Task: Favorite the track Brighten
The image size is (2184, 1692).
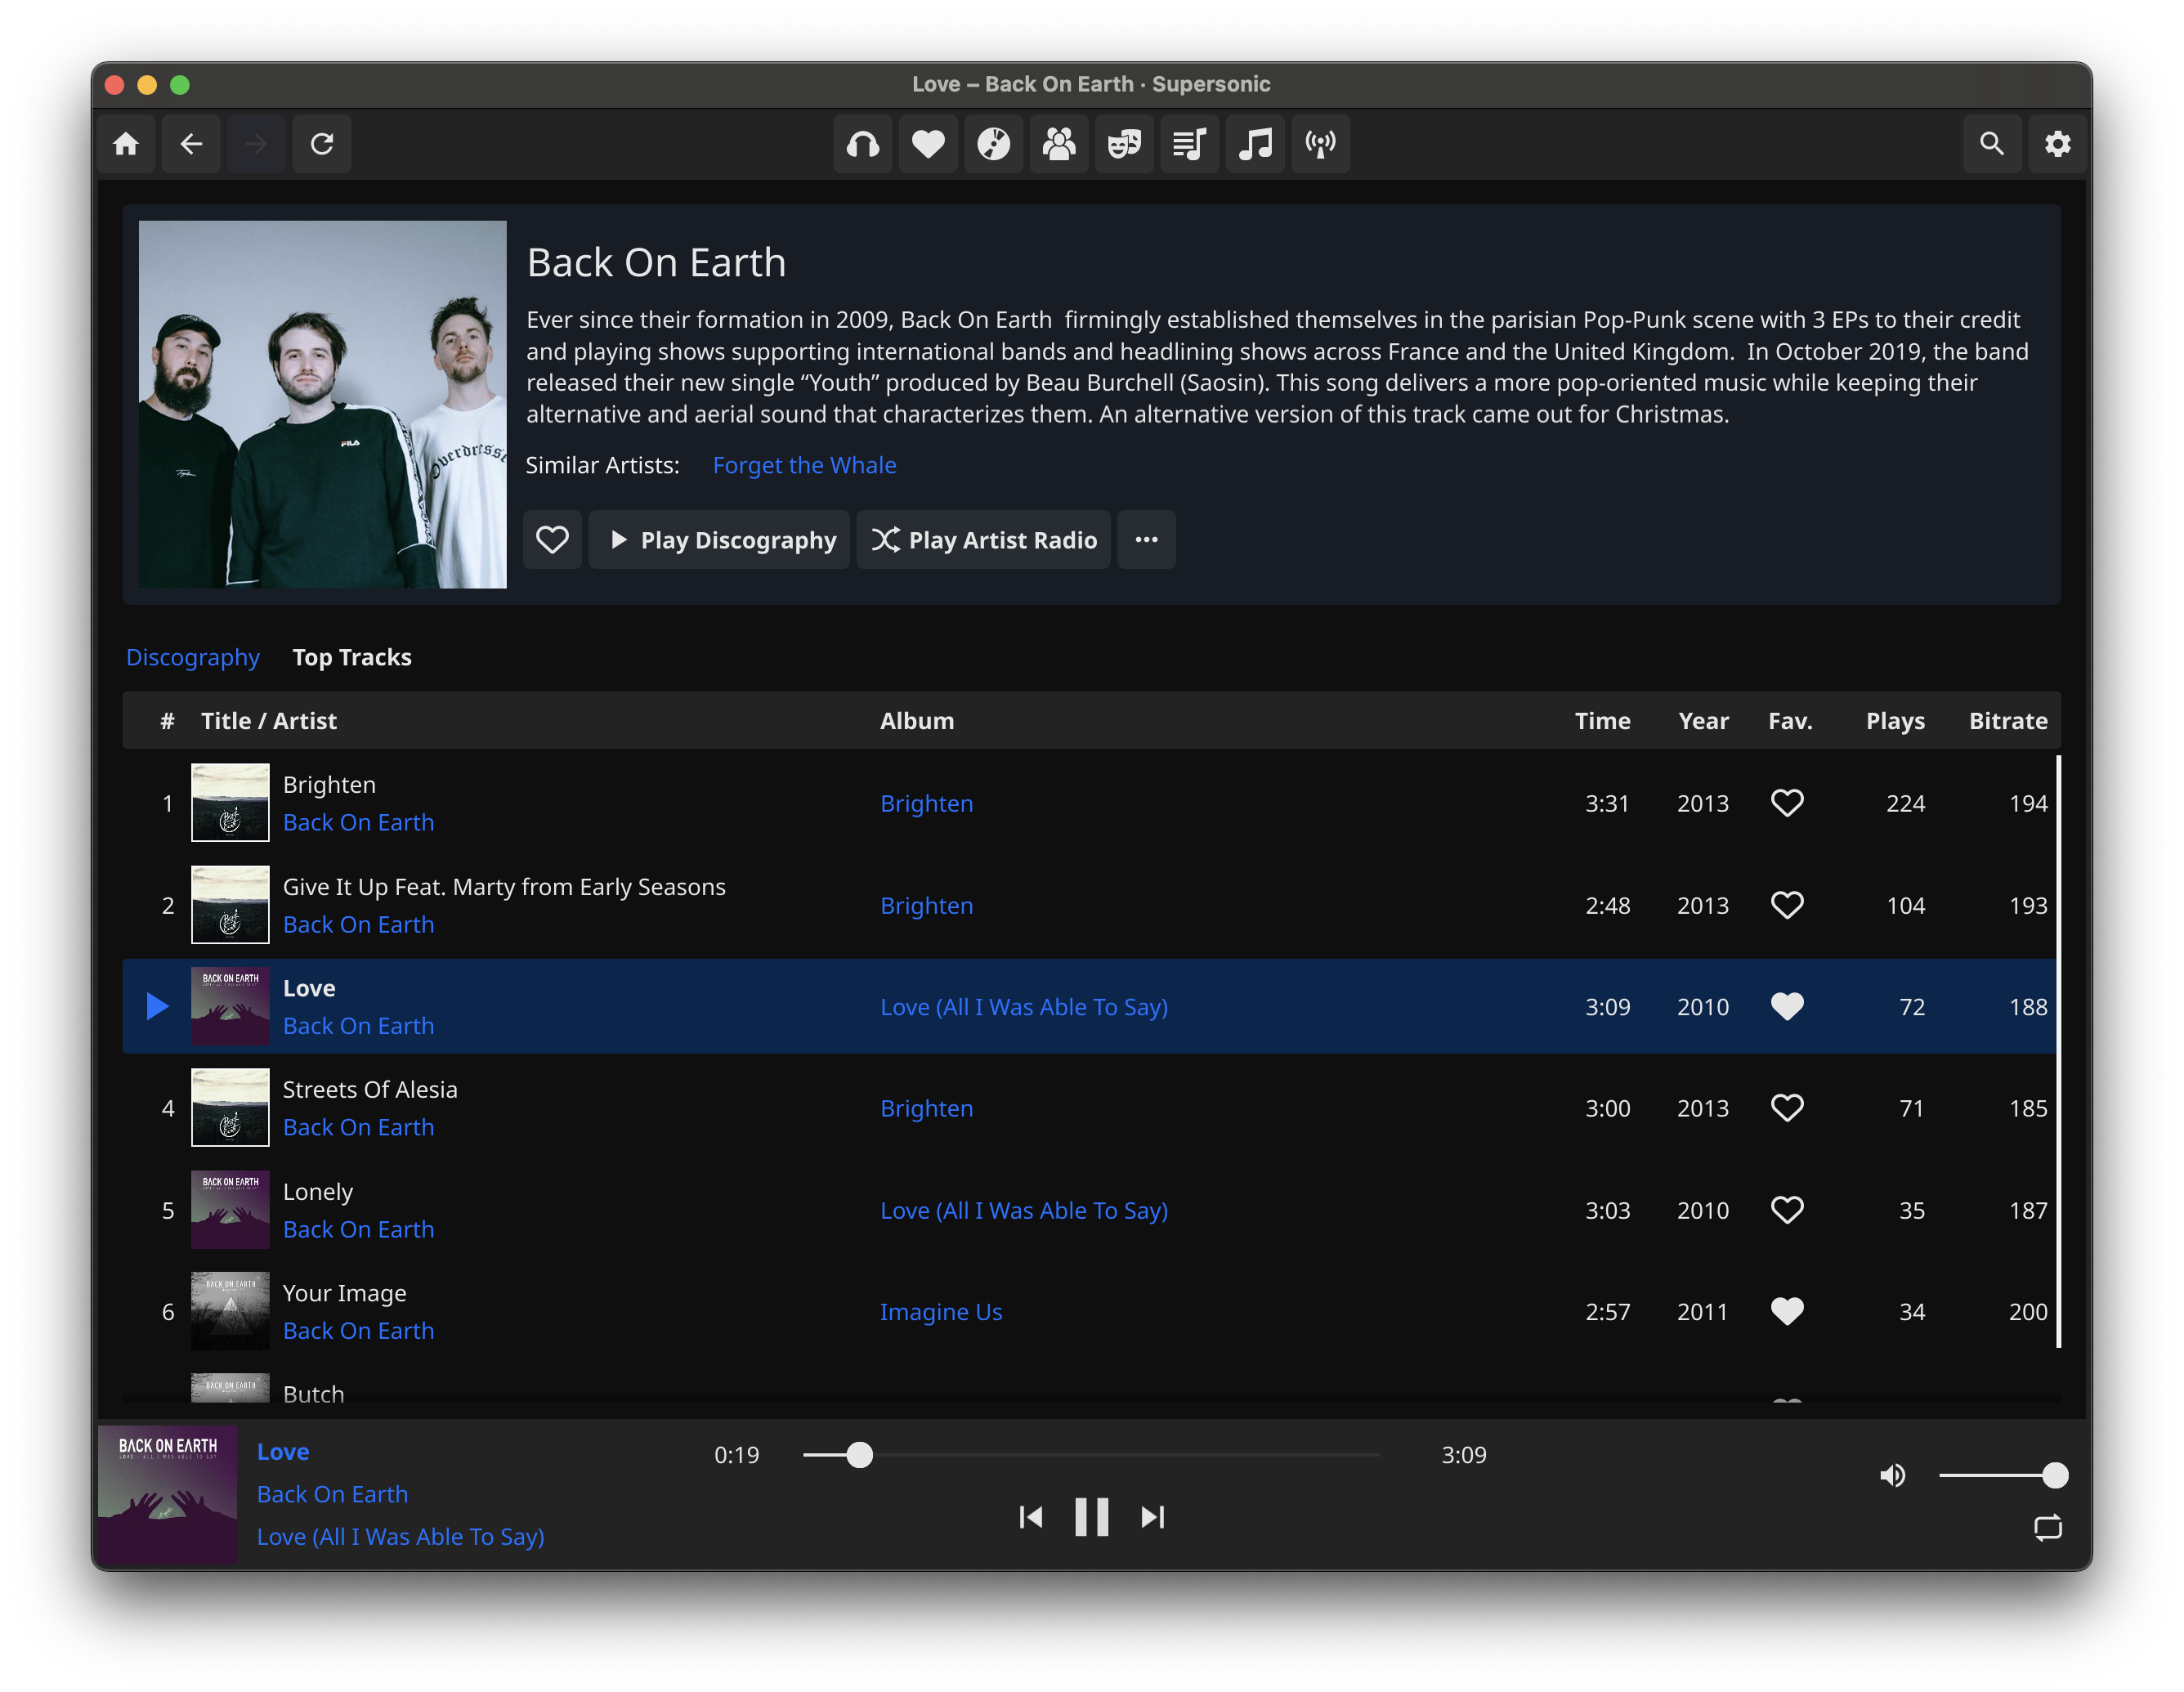Action: 1787,803
